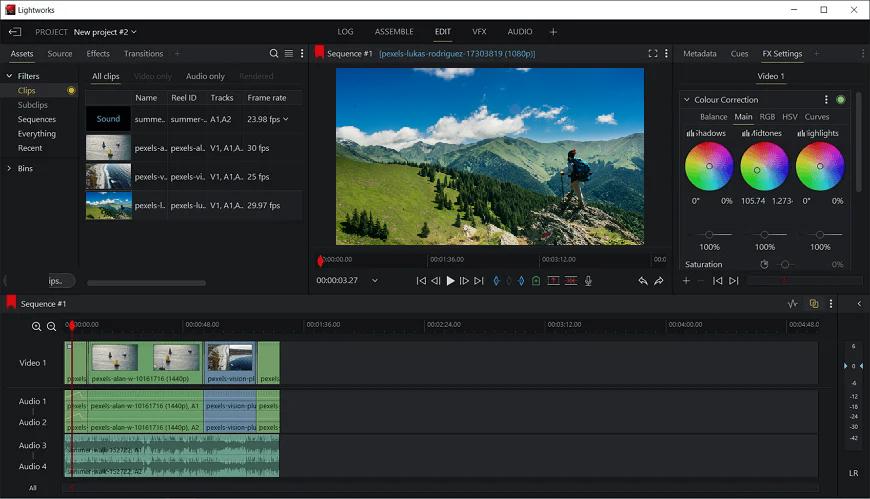This screenshot has height=499, width=870.
Task: Undo the last edit
Action: pyautogui.click(x=643, y=281)
